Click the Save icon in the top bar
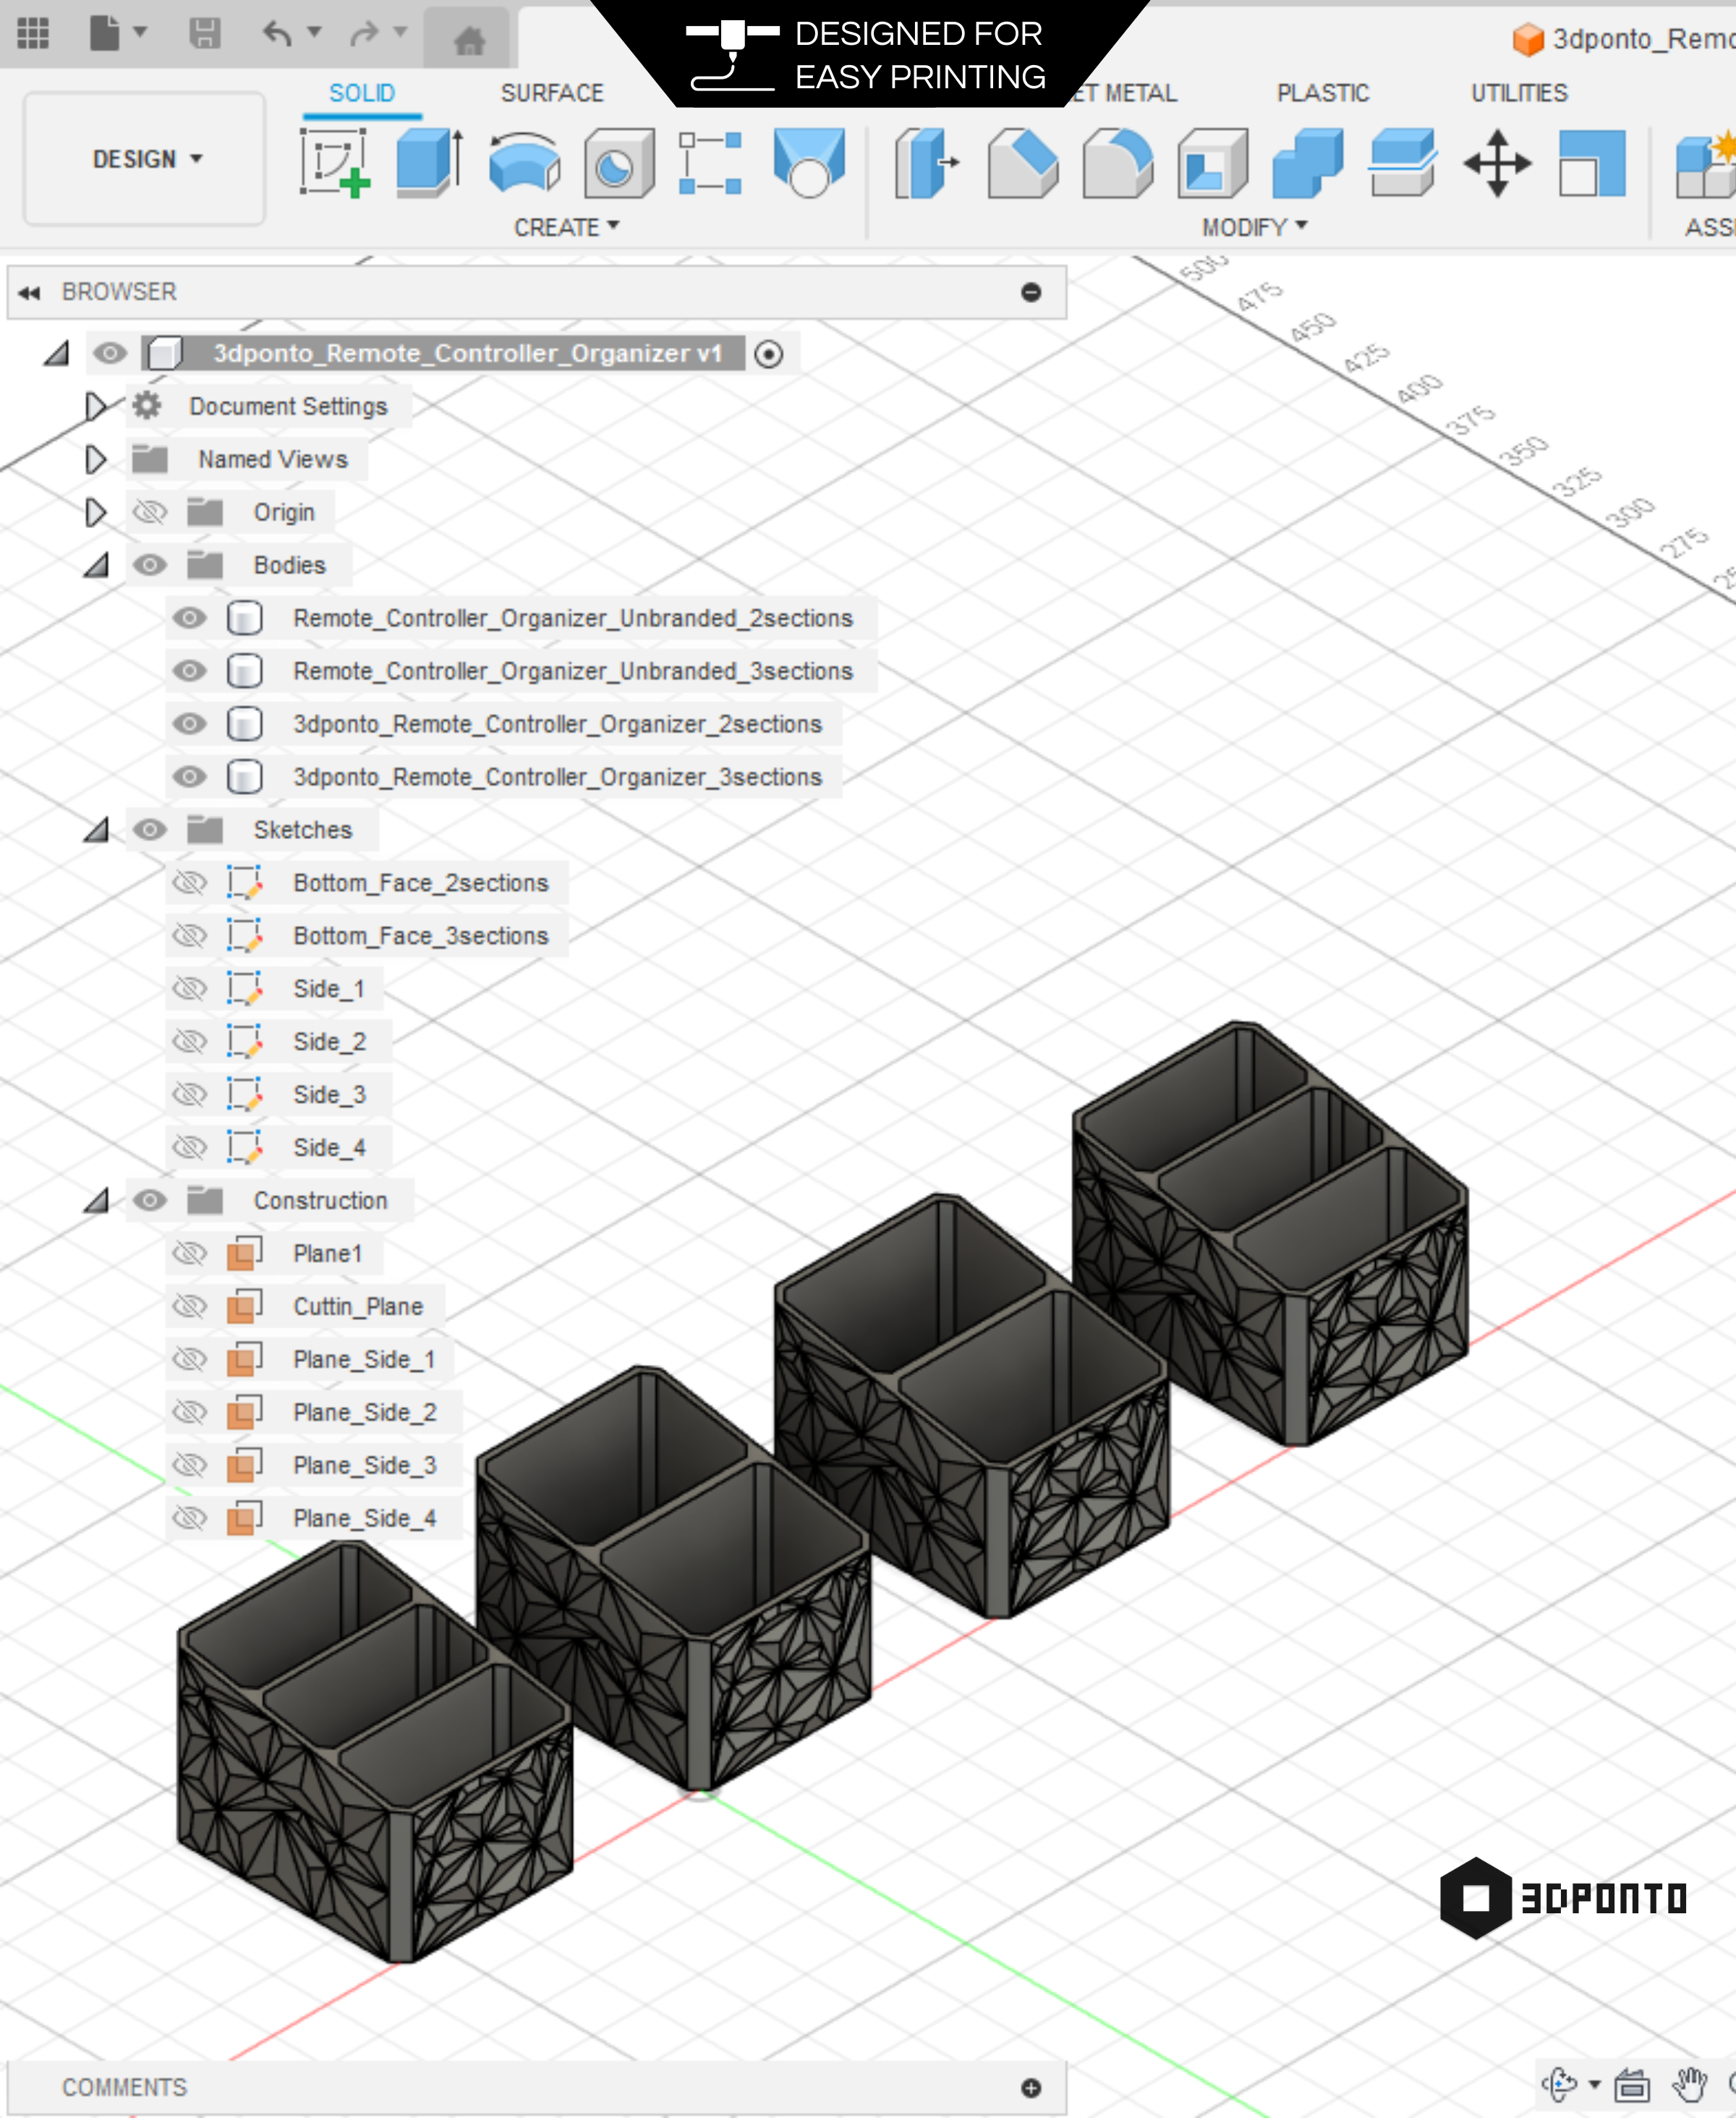The image size is (1736, 2118). 205,34
